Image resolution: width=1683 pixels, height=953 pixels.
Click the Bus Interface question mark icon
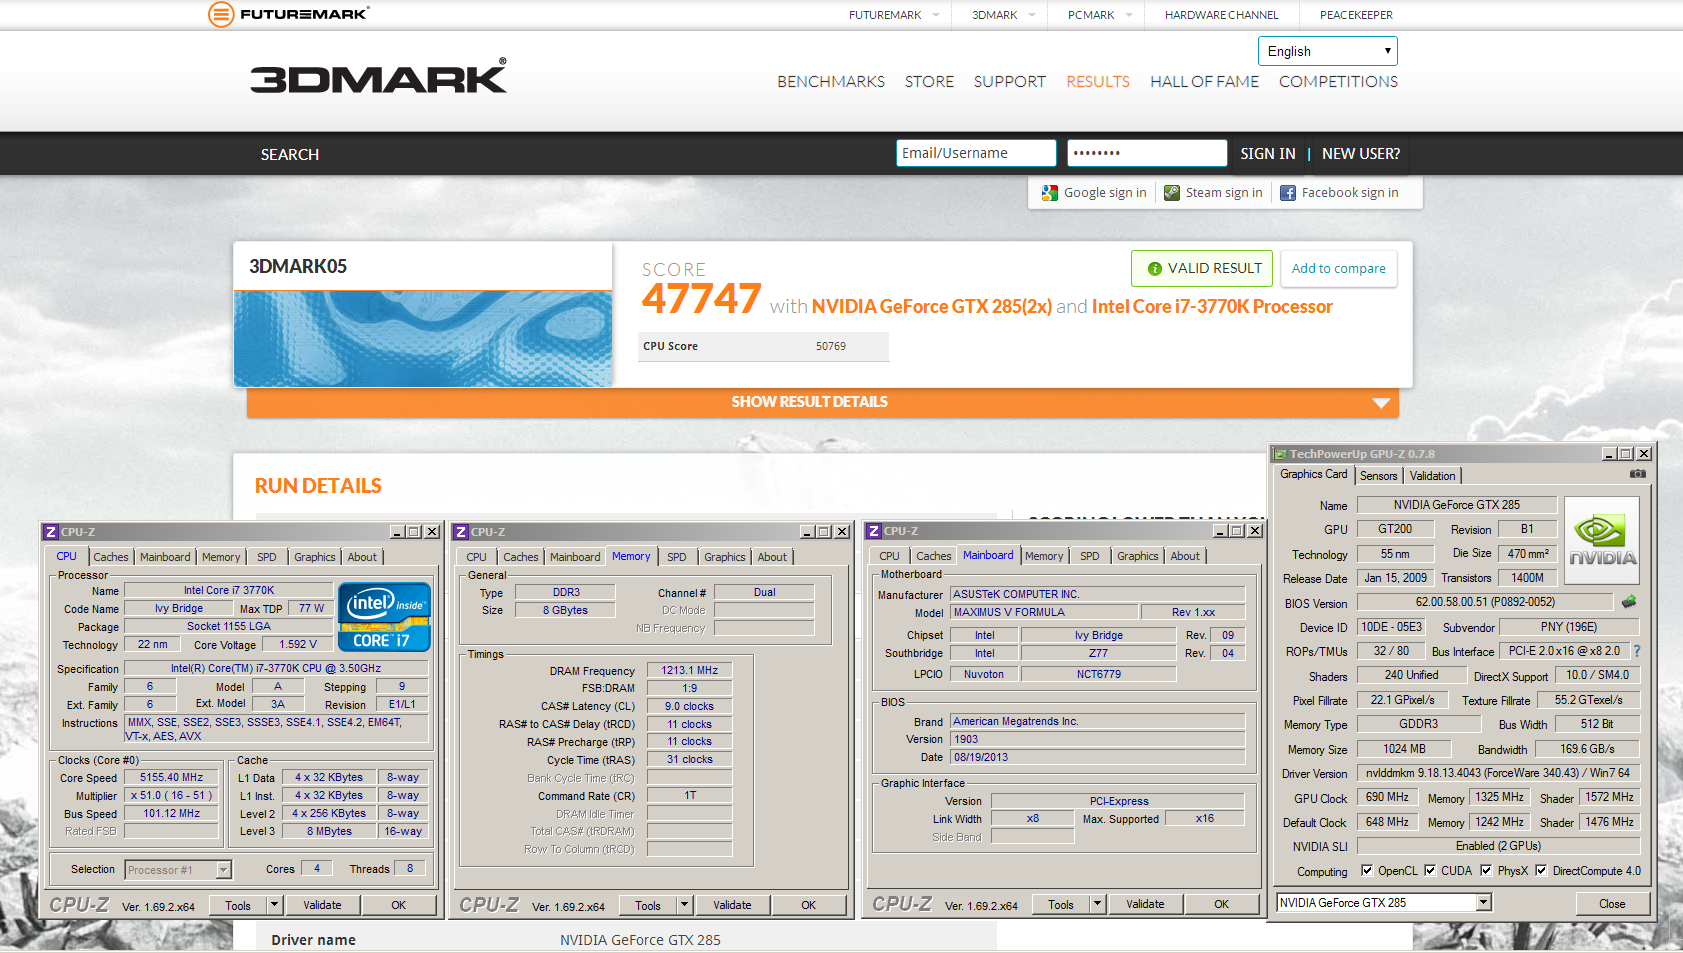(x=1637, y=651)
